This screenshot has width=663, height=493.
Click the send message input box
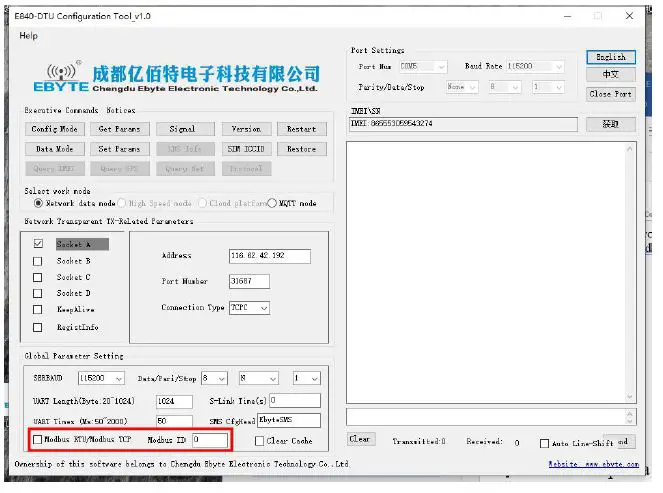tap(486, 417)
